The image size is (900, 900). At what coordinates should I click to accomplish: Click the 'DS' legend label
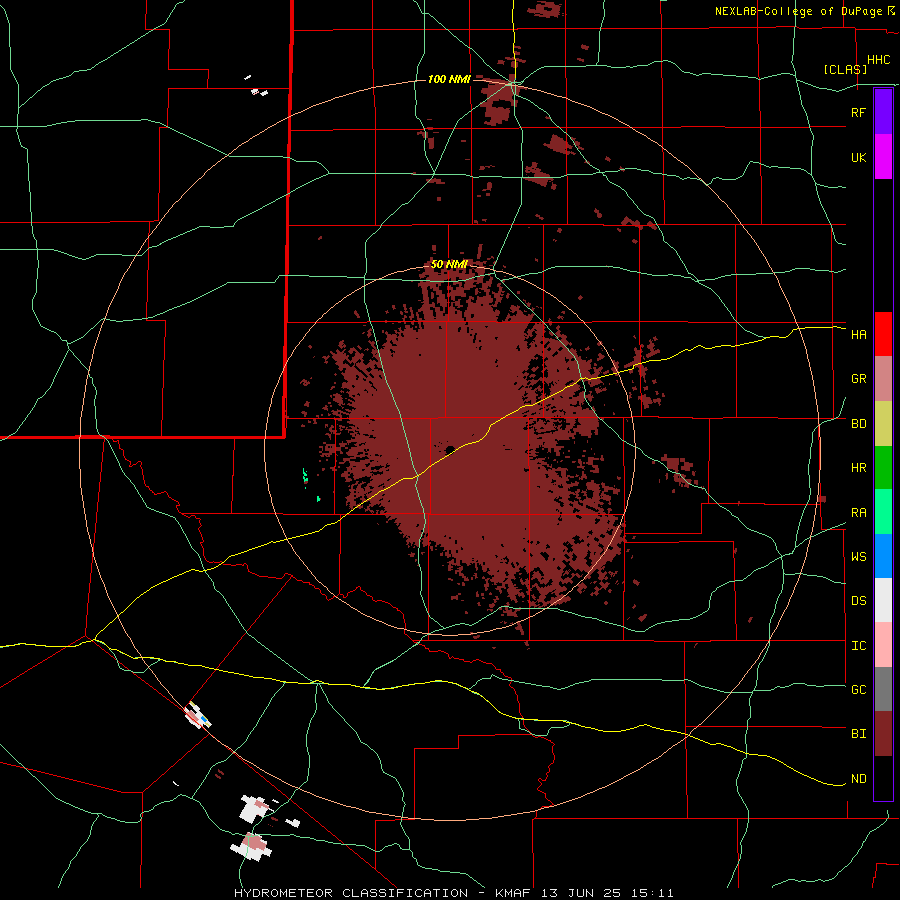[x=858, y=601]
